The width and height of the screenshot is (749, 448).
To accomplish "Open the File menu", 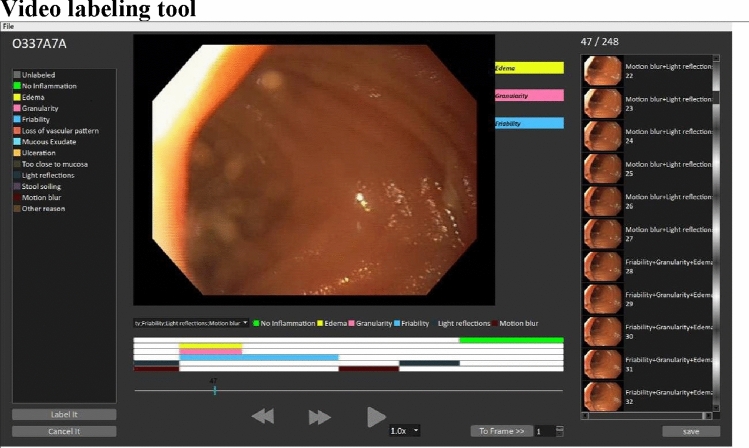I will 8,26.
